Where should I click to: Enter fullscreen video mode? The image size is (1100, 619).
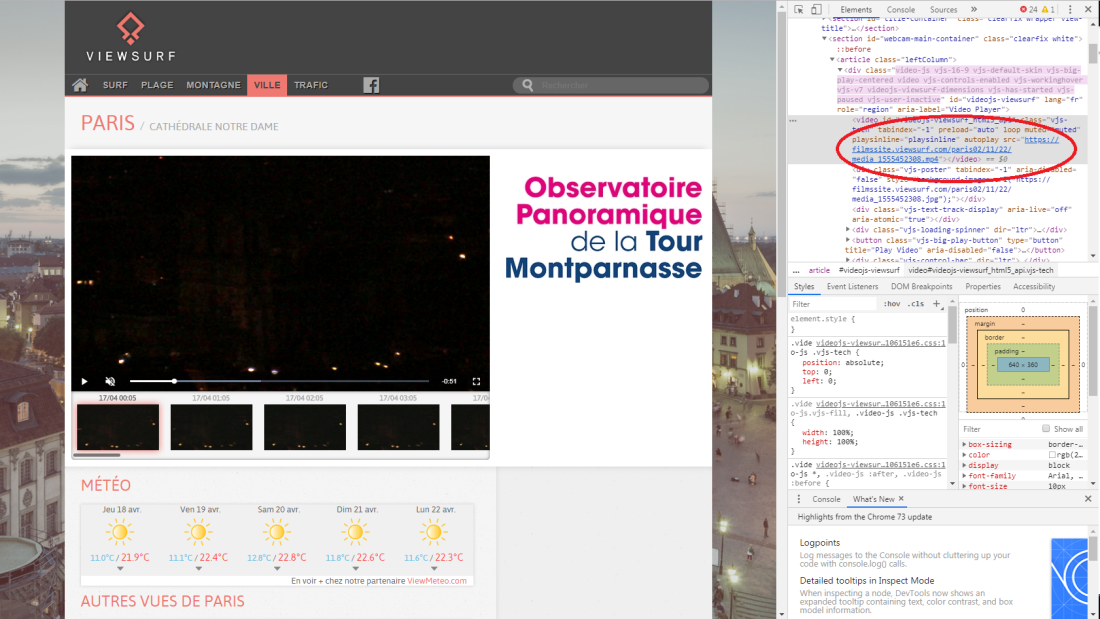pos(476,381)
